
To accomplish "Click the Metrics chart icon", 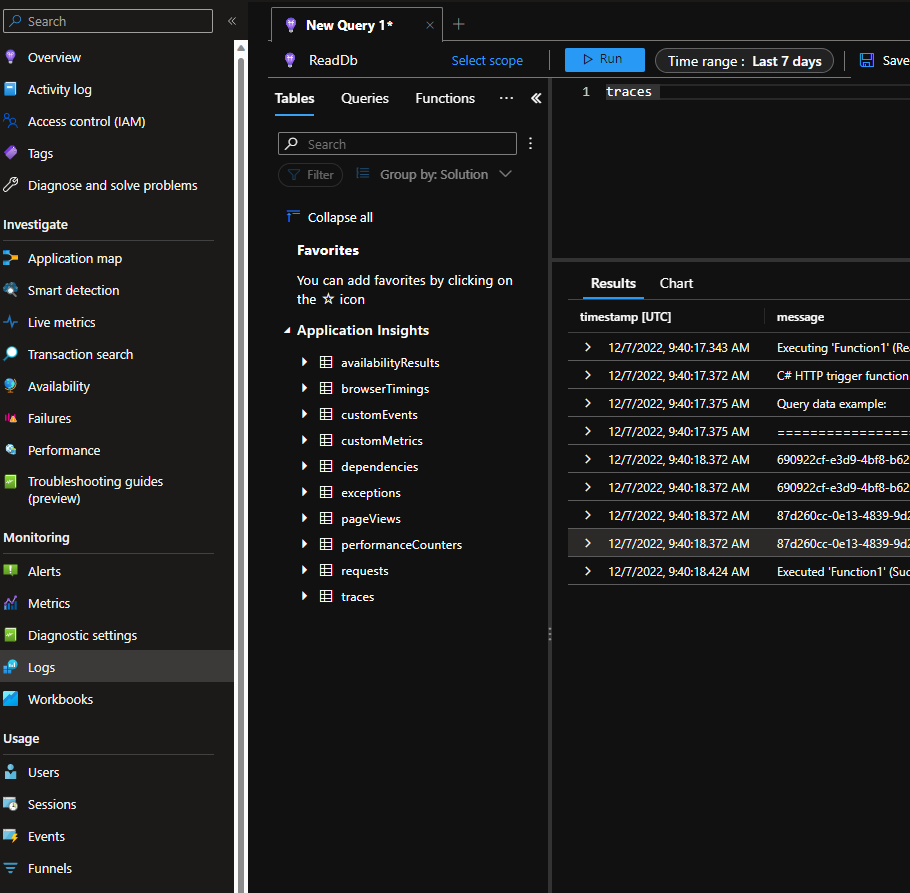I will [x=10, y=603].
